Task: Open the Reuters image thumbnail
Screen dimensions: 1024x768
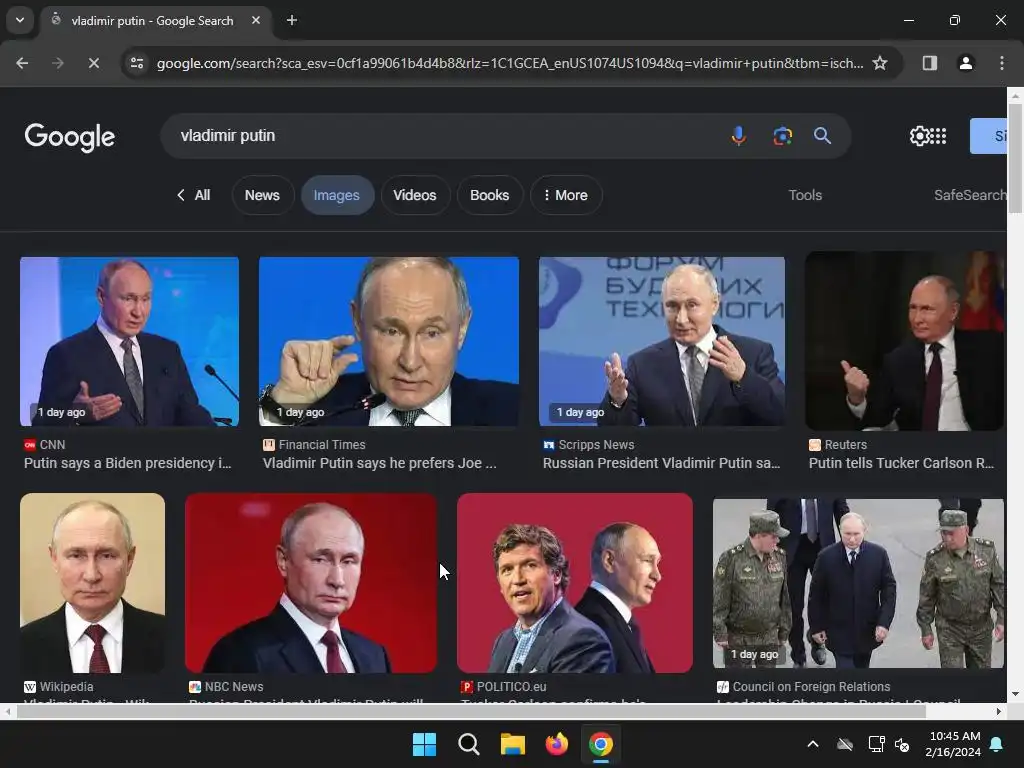Action: (x=904, y=340)
